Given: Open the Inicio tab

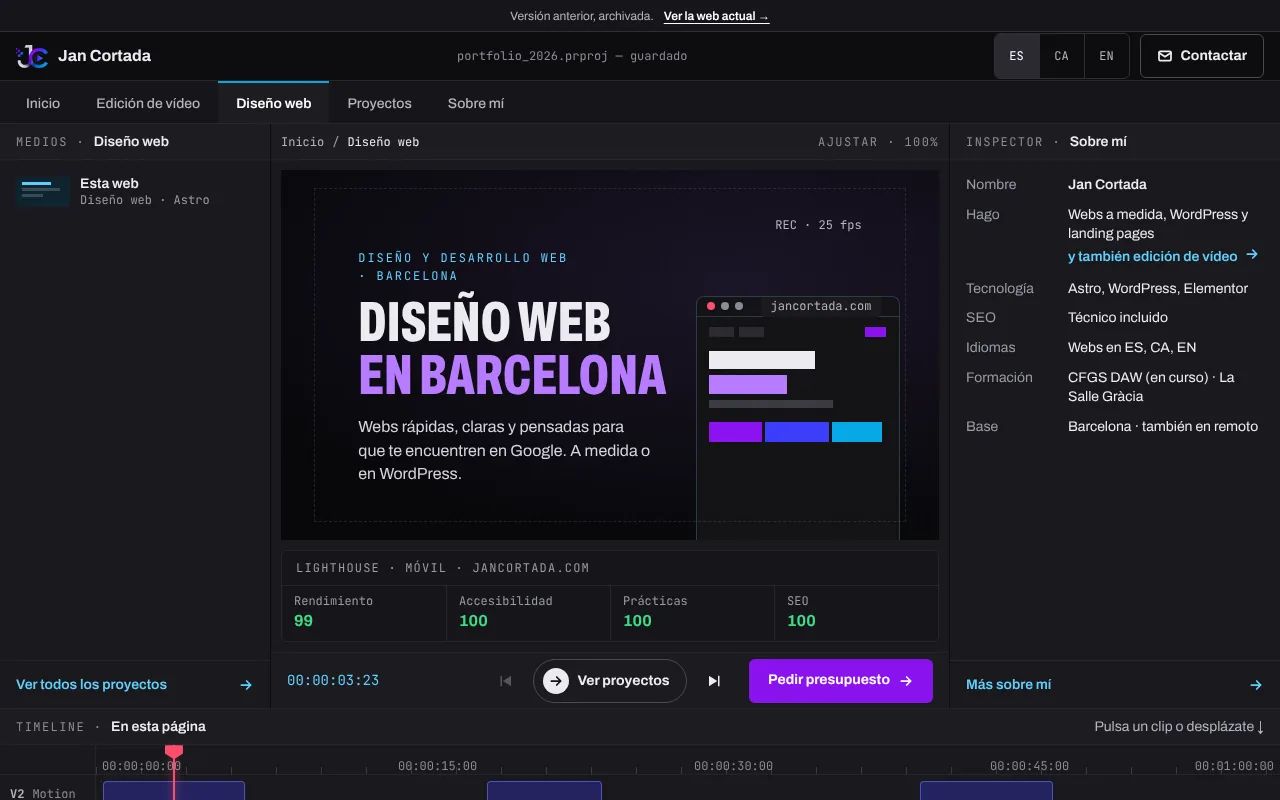Looking at the screenshot, I should click(x=43, y=103).
